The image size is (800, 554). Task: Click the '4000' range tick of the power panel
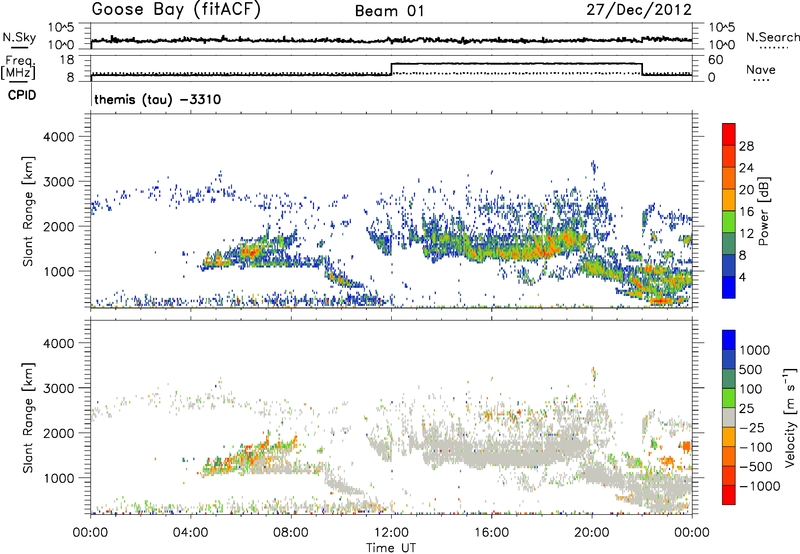pos(58,137)
